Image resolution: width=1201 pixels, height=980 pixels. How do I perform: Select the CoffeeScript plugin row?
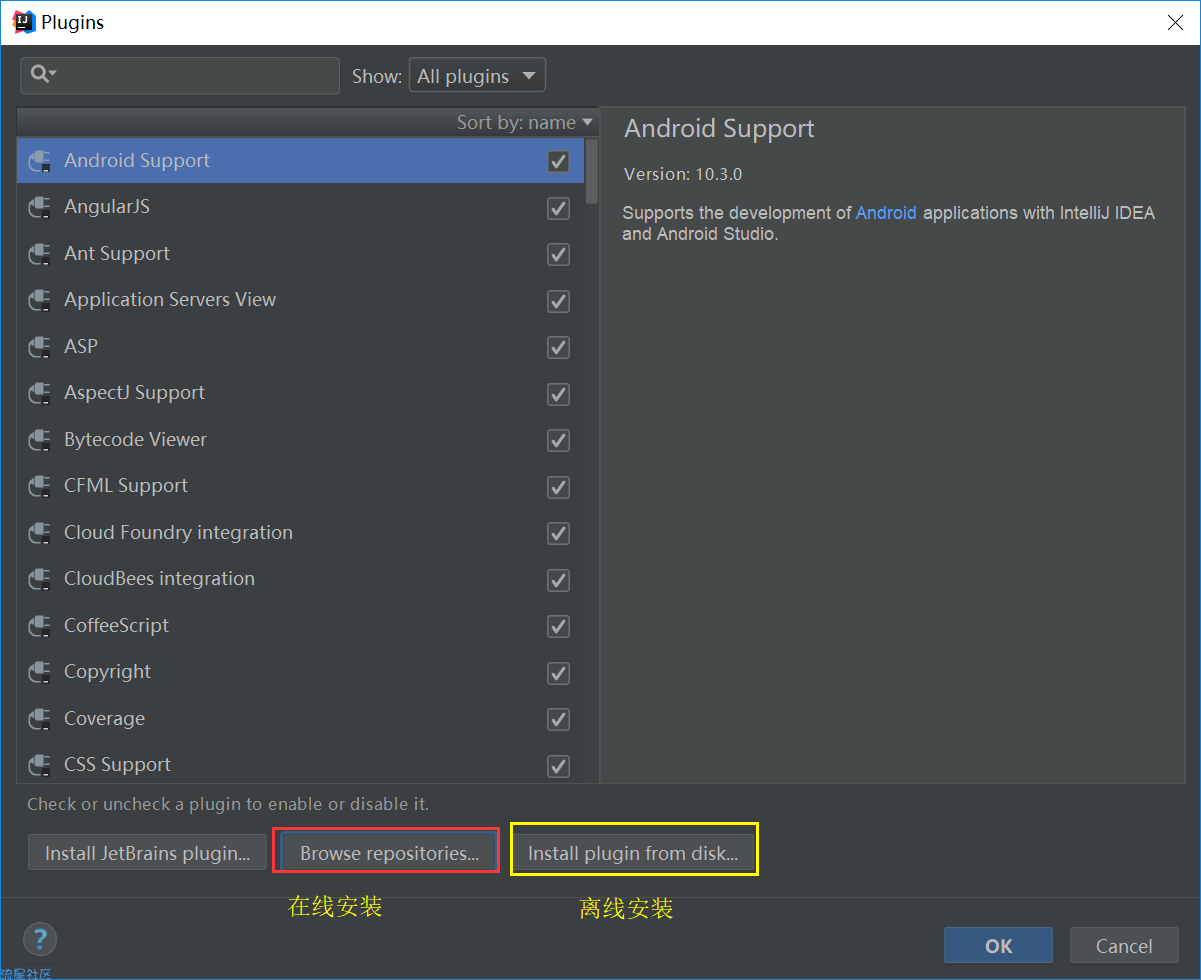pyautogui.click(x=300, y=626)
